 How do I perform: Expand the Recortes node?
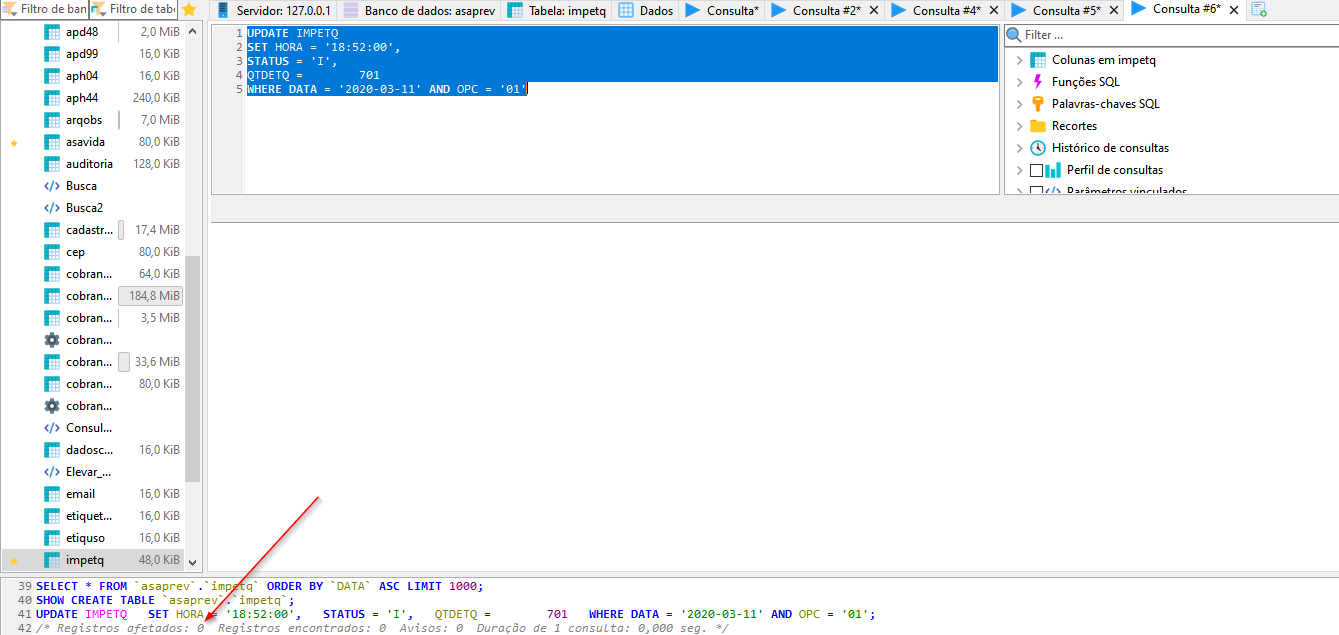1019,126
